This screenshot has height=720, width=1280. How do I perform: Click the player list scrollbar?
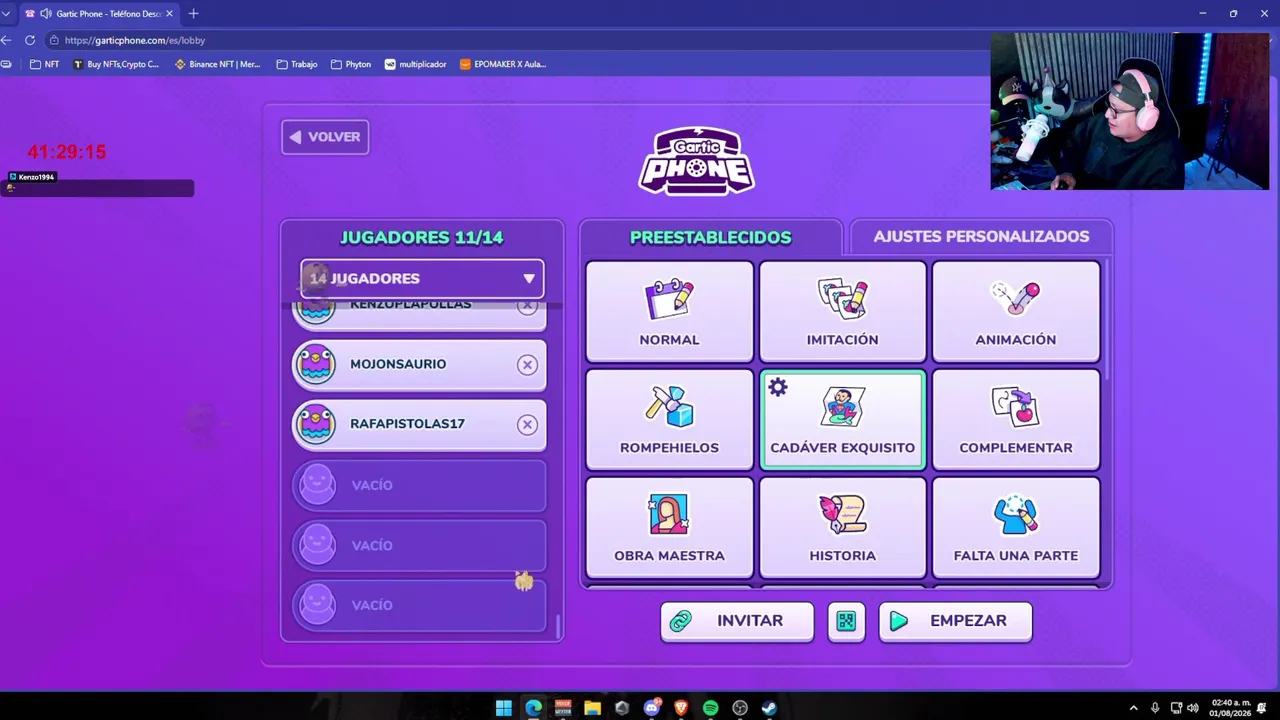point(557,626)
